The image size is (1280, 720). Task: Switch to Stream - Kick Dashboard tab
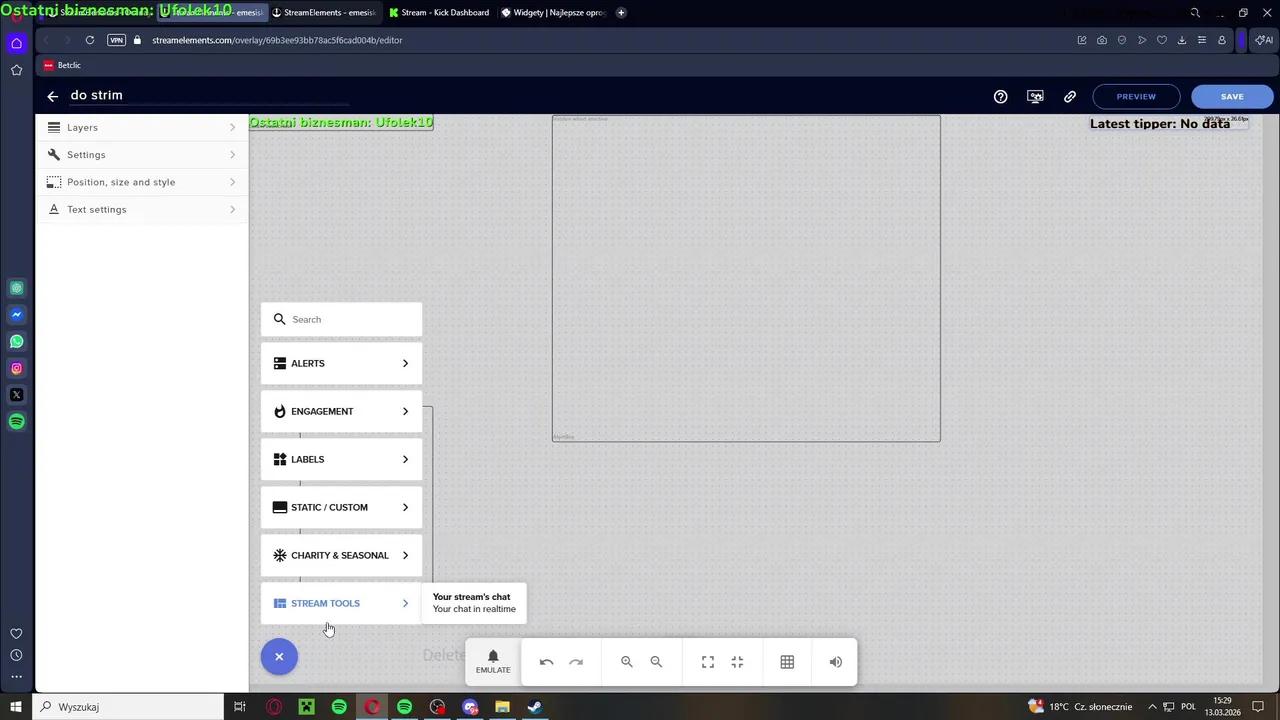click(x=439, y=13)
